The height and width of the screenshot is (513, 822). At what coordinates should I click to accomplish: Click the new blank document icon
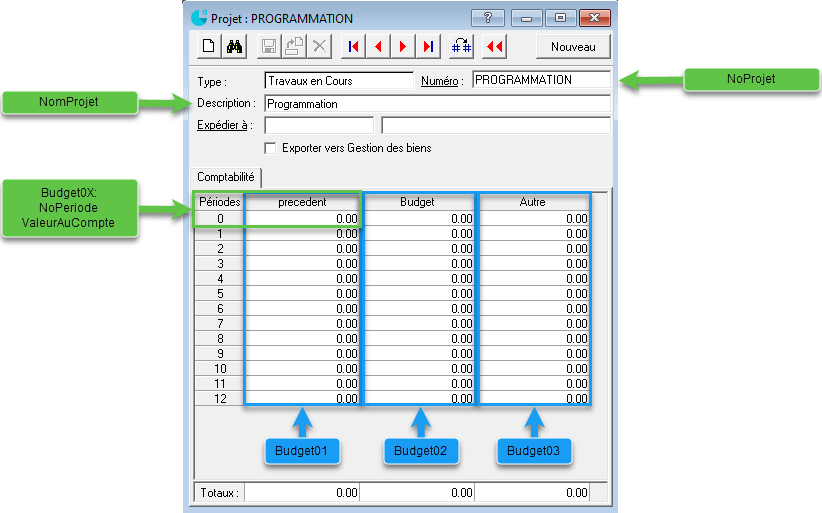[x=209, y=46]
